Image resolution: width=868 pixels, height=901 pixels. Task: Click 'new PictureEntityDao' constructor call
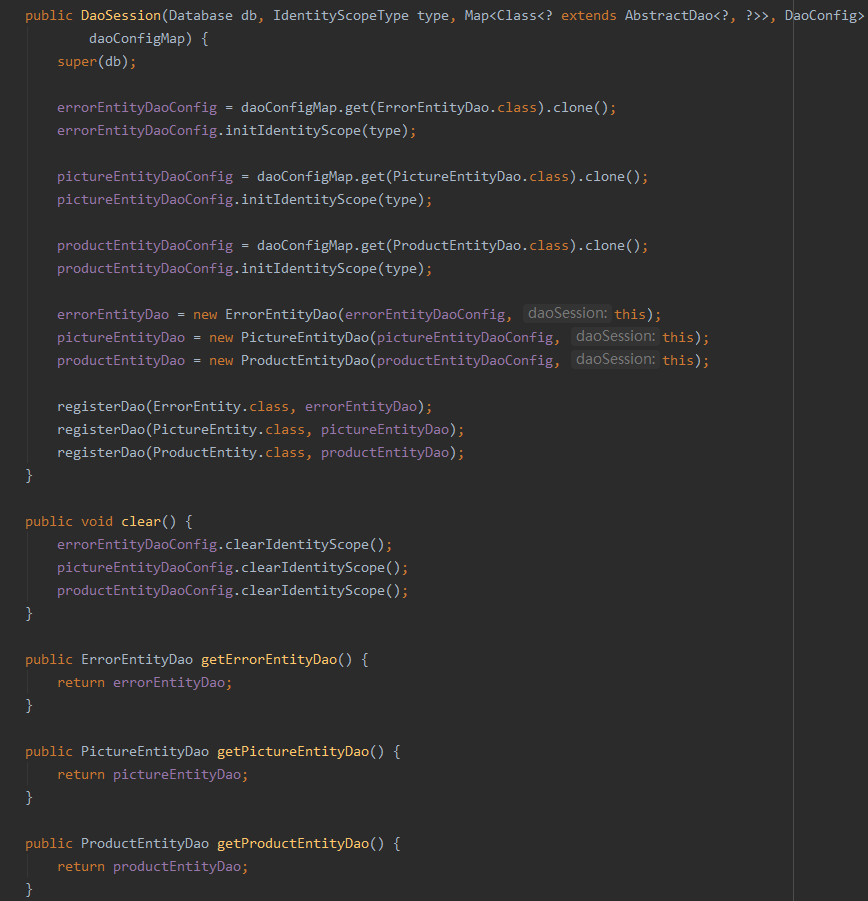point(289,337)
